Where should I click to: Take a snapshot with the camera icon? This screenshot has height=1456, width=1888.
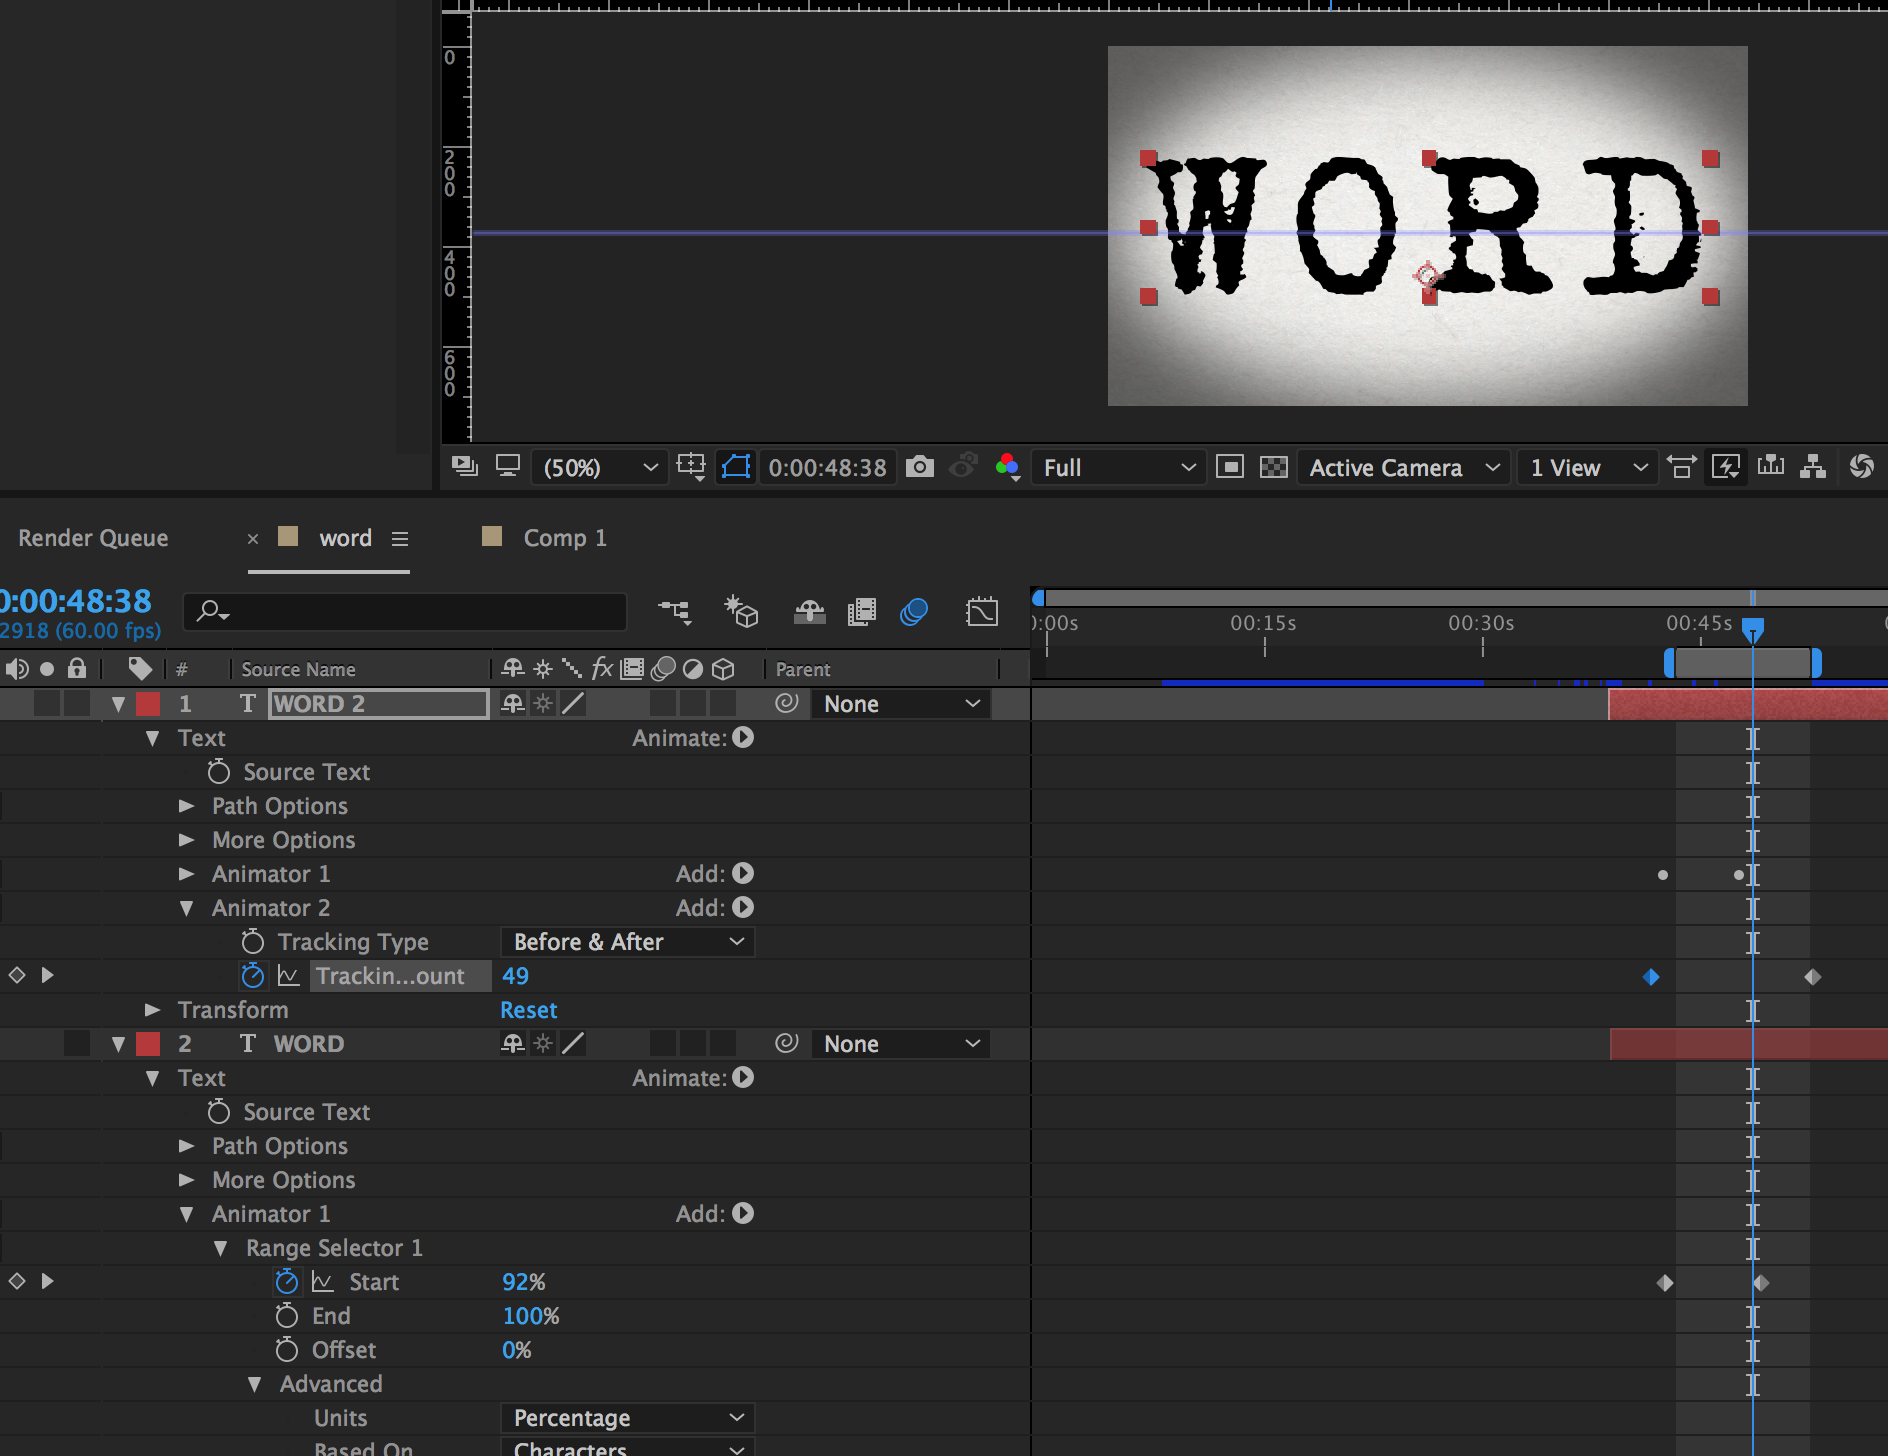tap(919, 466)
